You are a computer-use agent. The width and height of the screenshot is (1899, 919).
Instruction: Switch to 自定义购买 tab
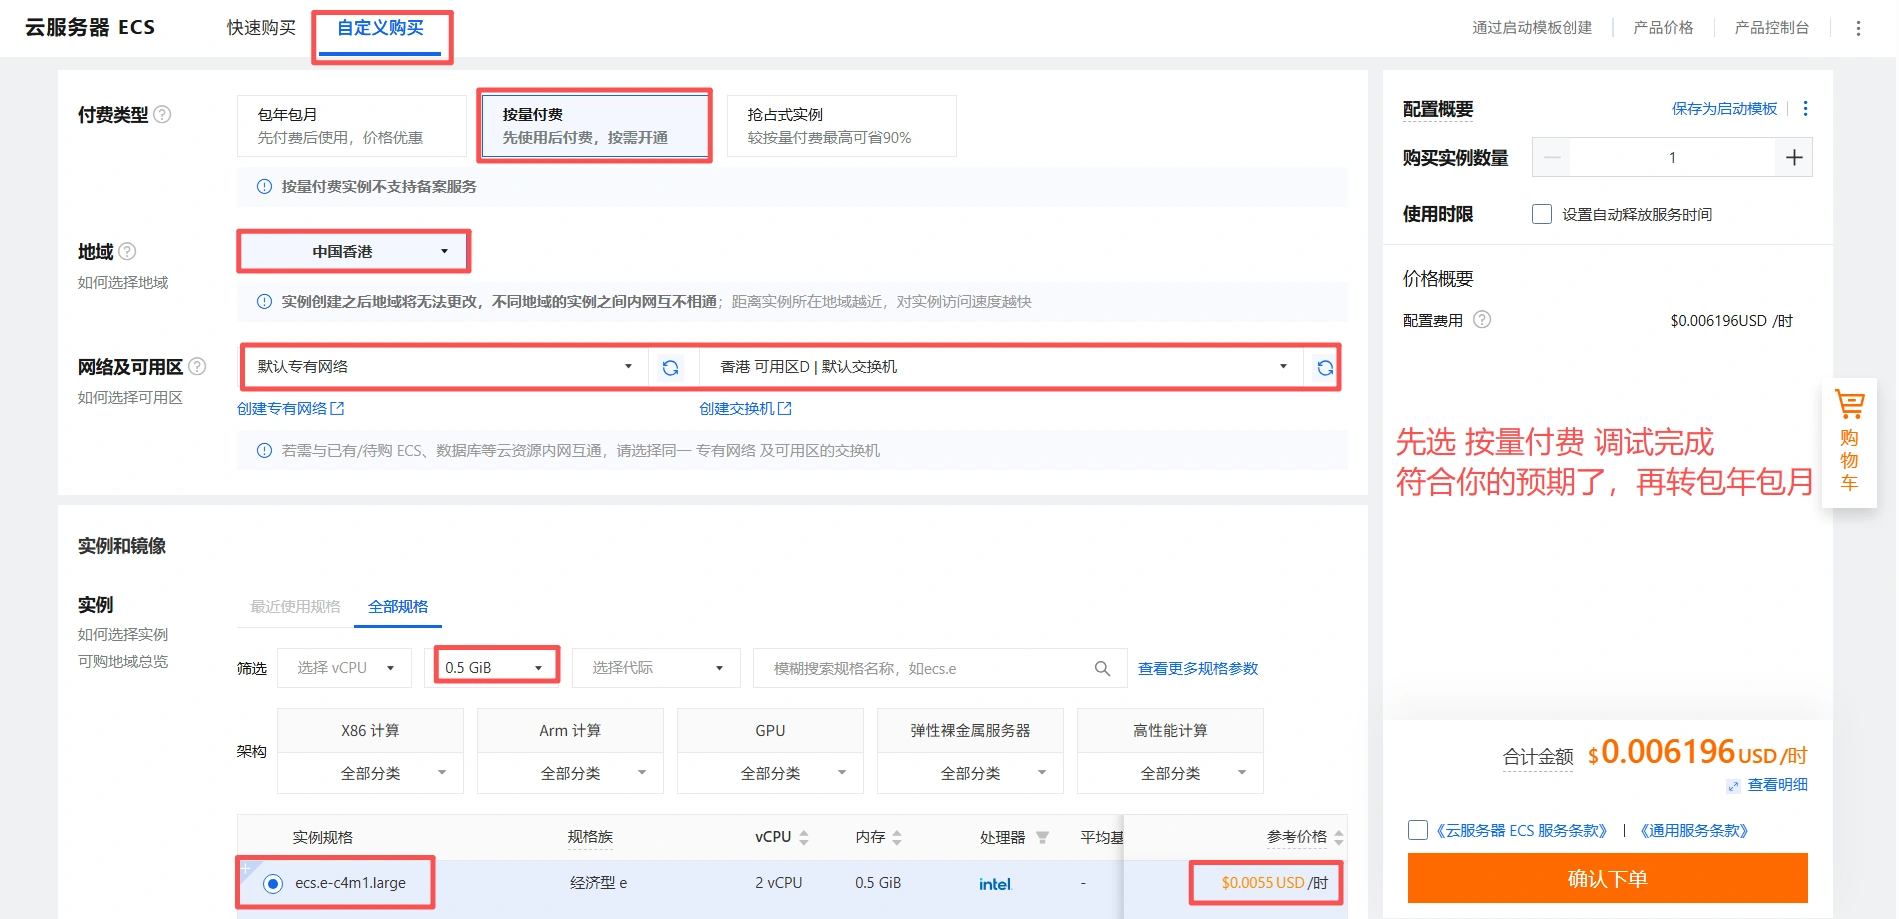tap(380, 28)
